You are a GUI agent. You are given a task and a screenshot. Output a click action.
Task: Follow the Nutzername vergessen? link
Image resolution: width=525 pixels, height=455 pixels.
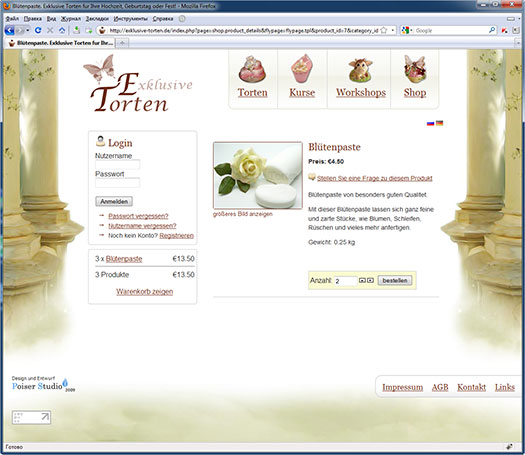pos(142,226)
